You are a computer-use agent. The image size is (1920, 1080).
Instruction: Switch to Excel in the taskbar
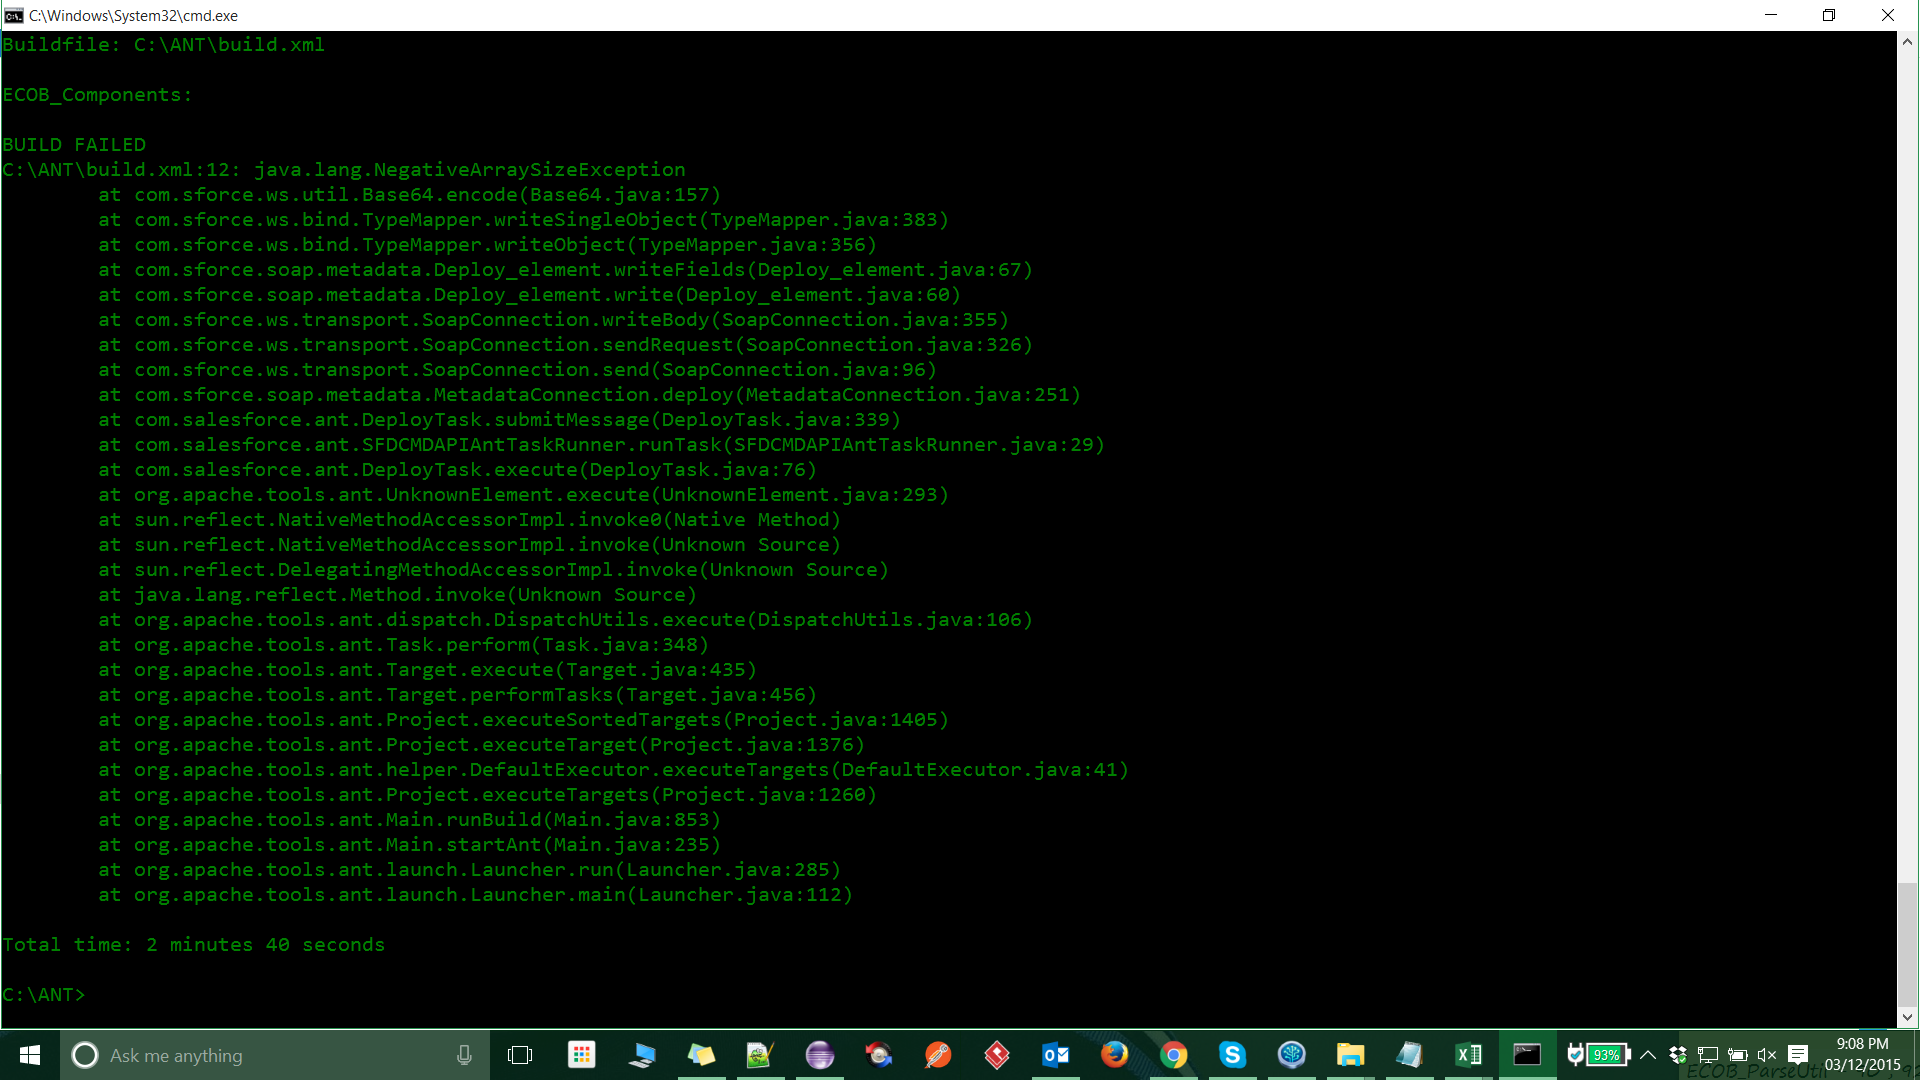pos(1468,1055)
